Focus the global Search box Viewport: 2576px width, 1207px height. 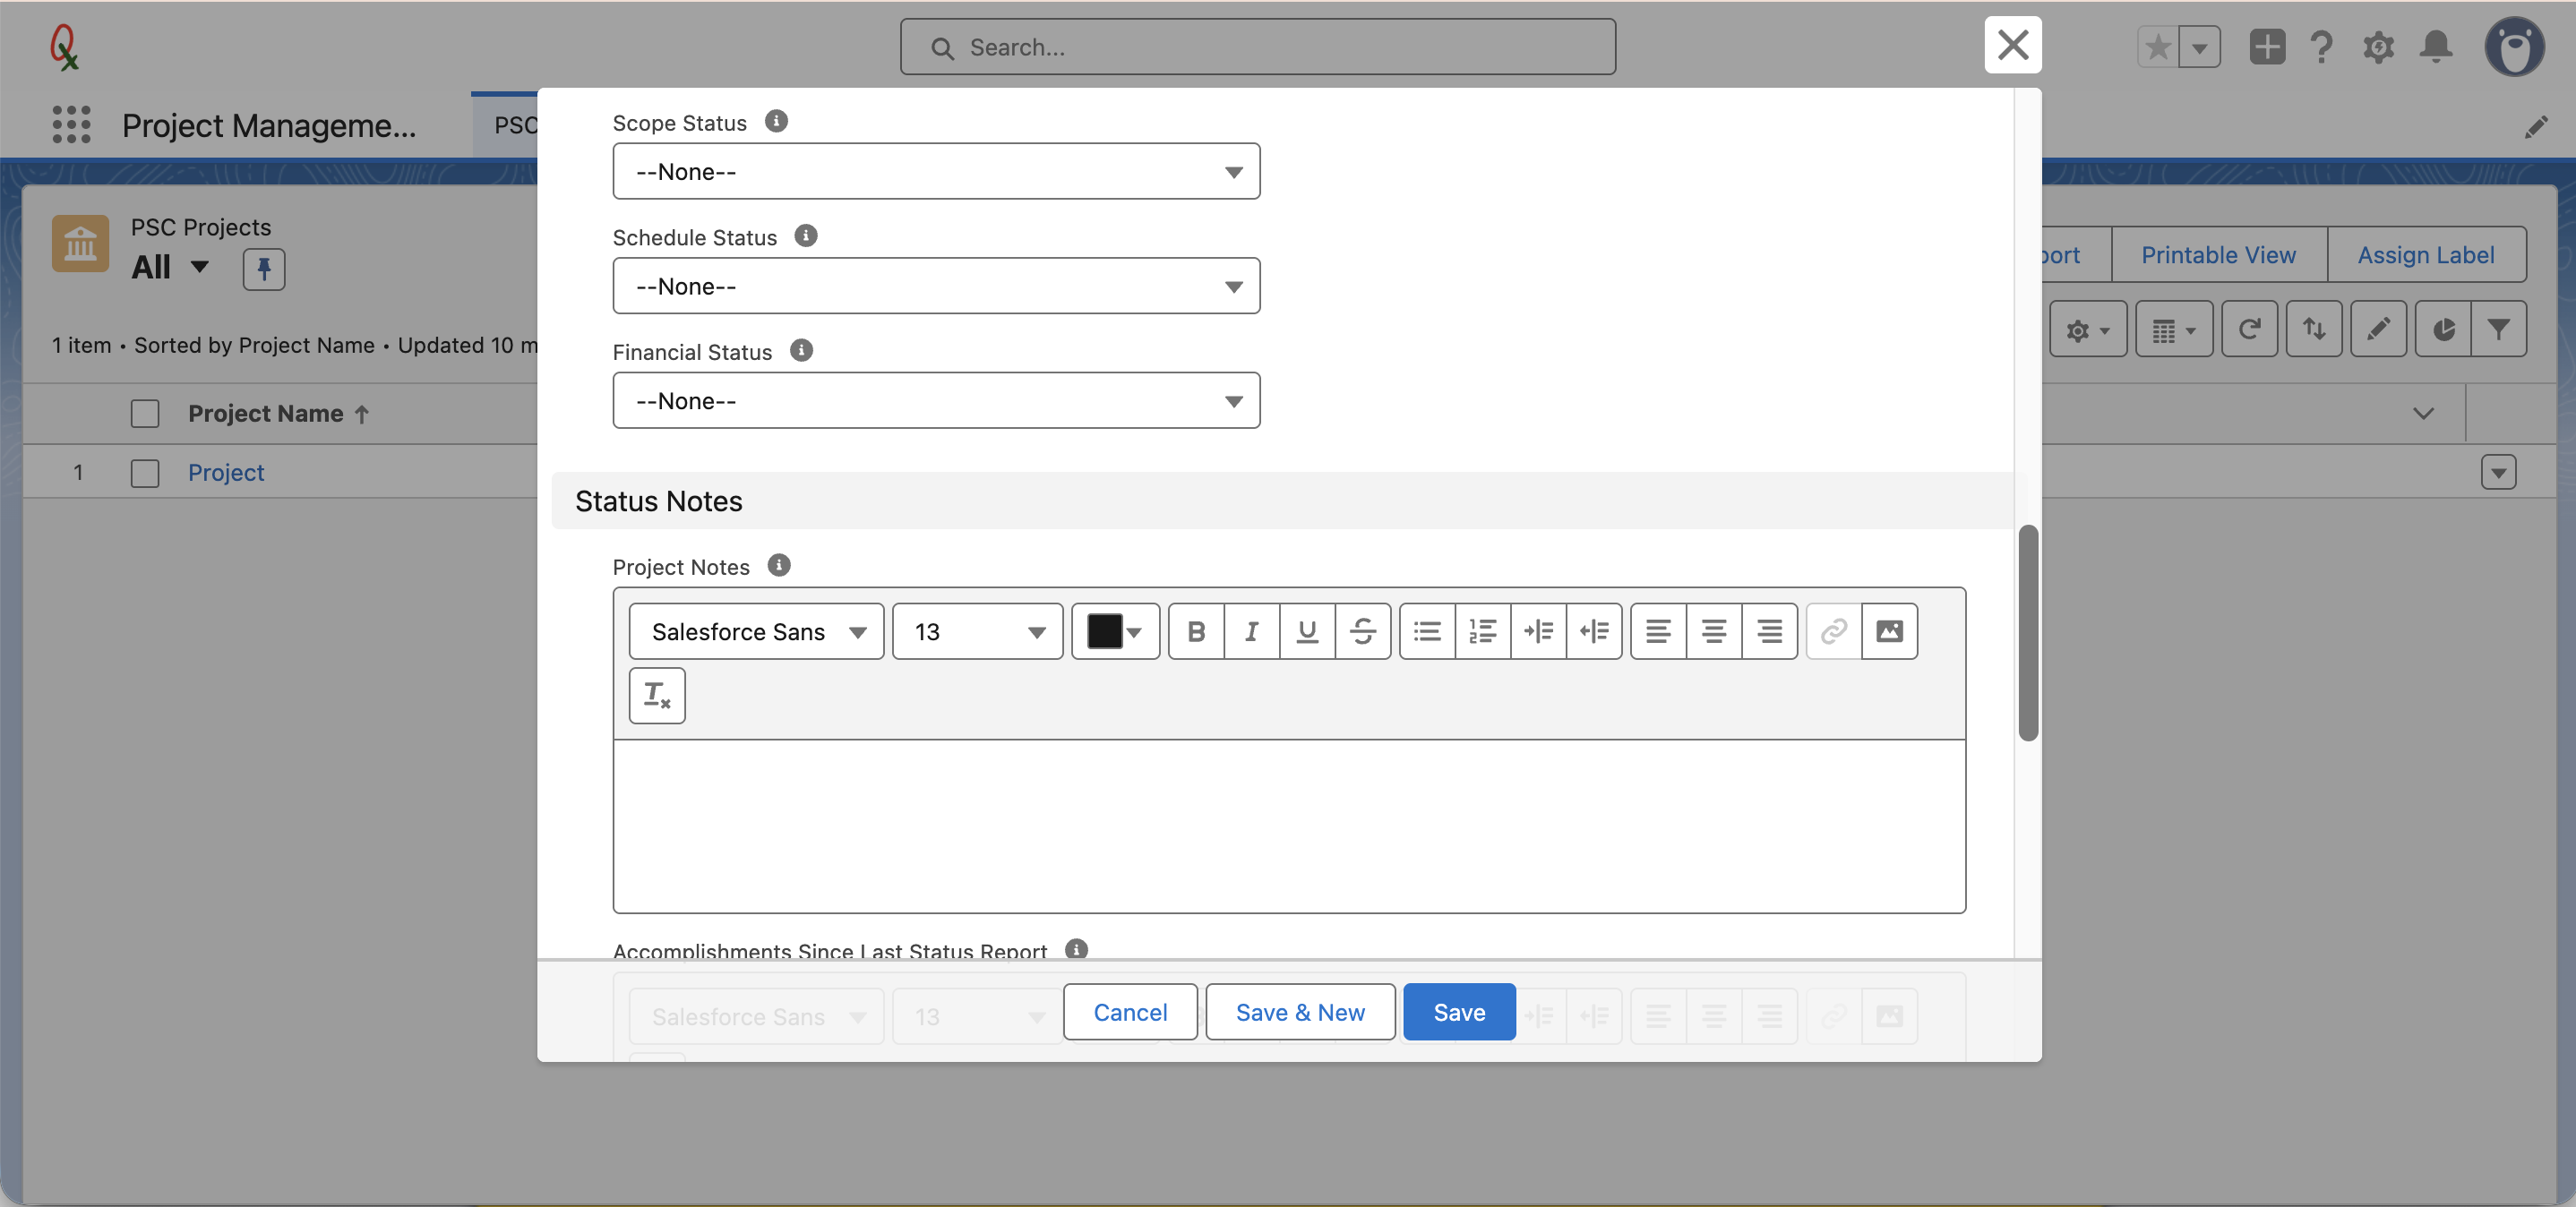pyautogui.click(x=1257, y=47)
